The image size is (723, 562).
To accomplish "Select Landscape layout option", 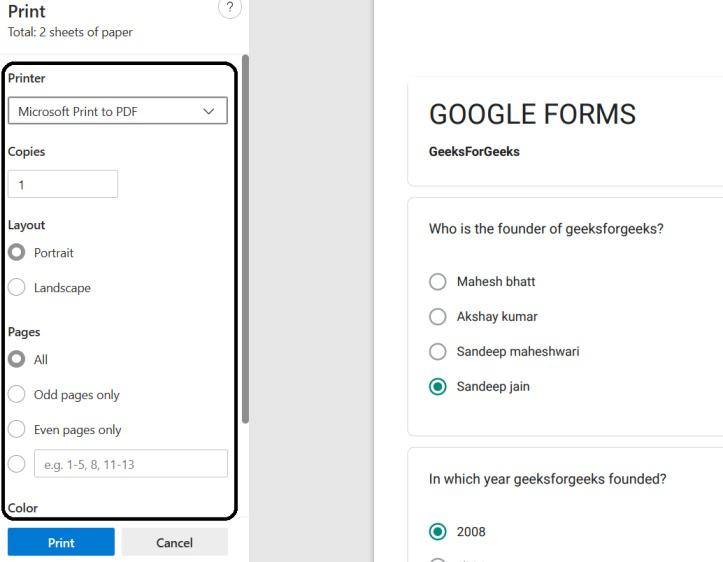I will (17, 288).
